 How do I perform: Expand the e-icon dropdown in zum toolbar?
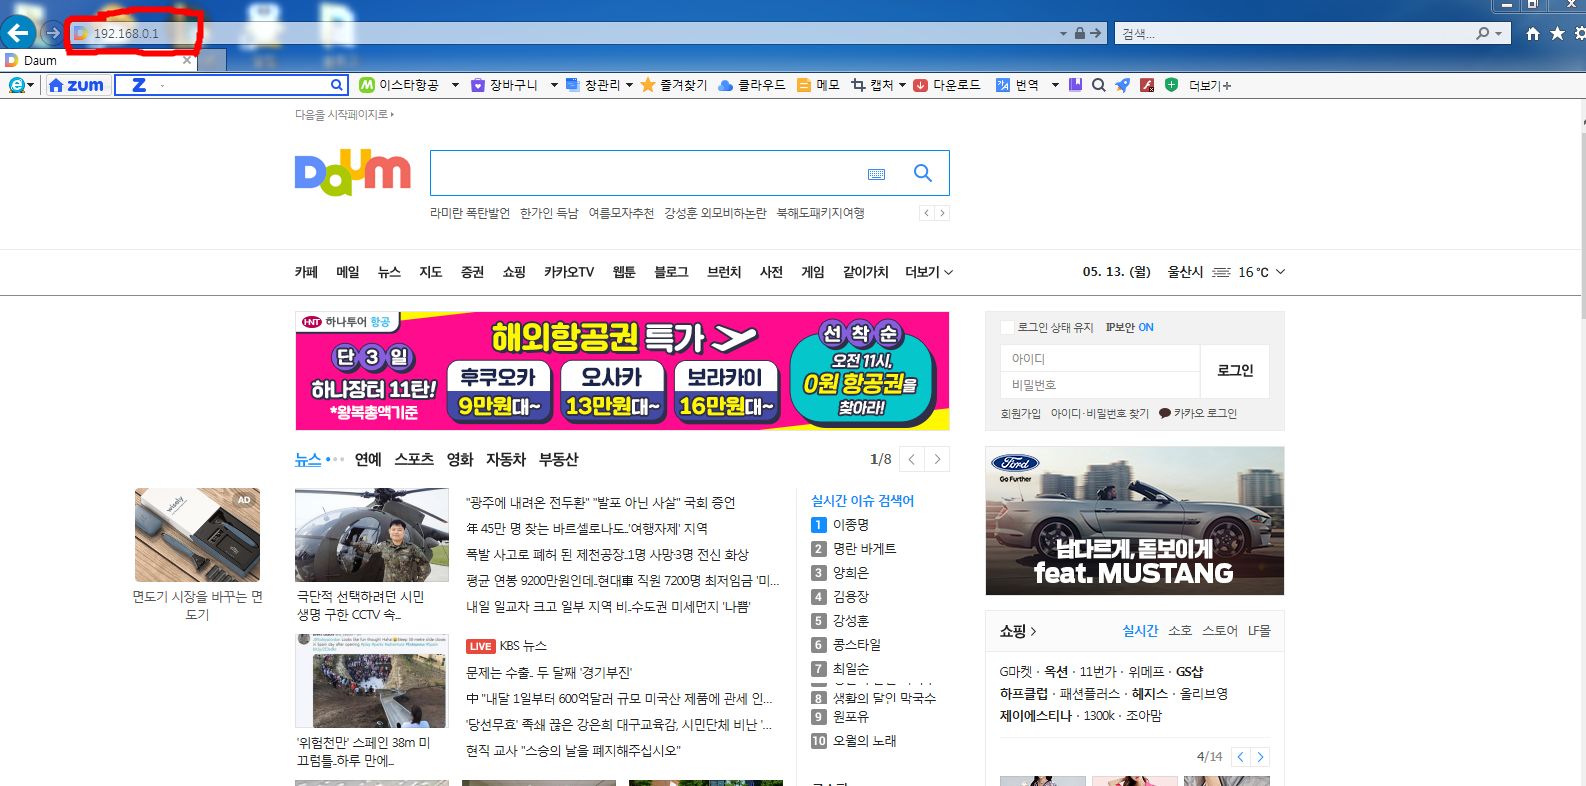(x=31, y=86)
